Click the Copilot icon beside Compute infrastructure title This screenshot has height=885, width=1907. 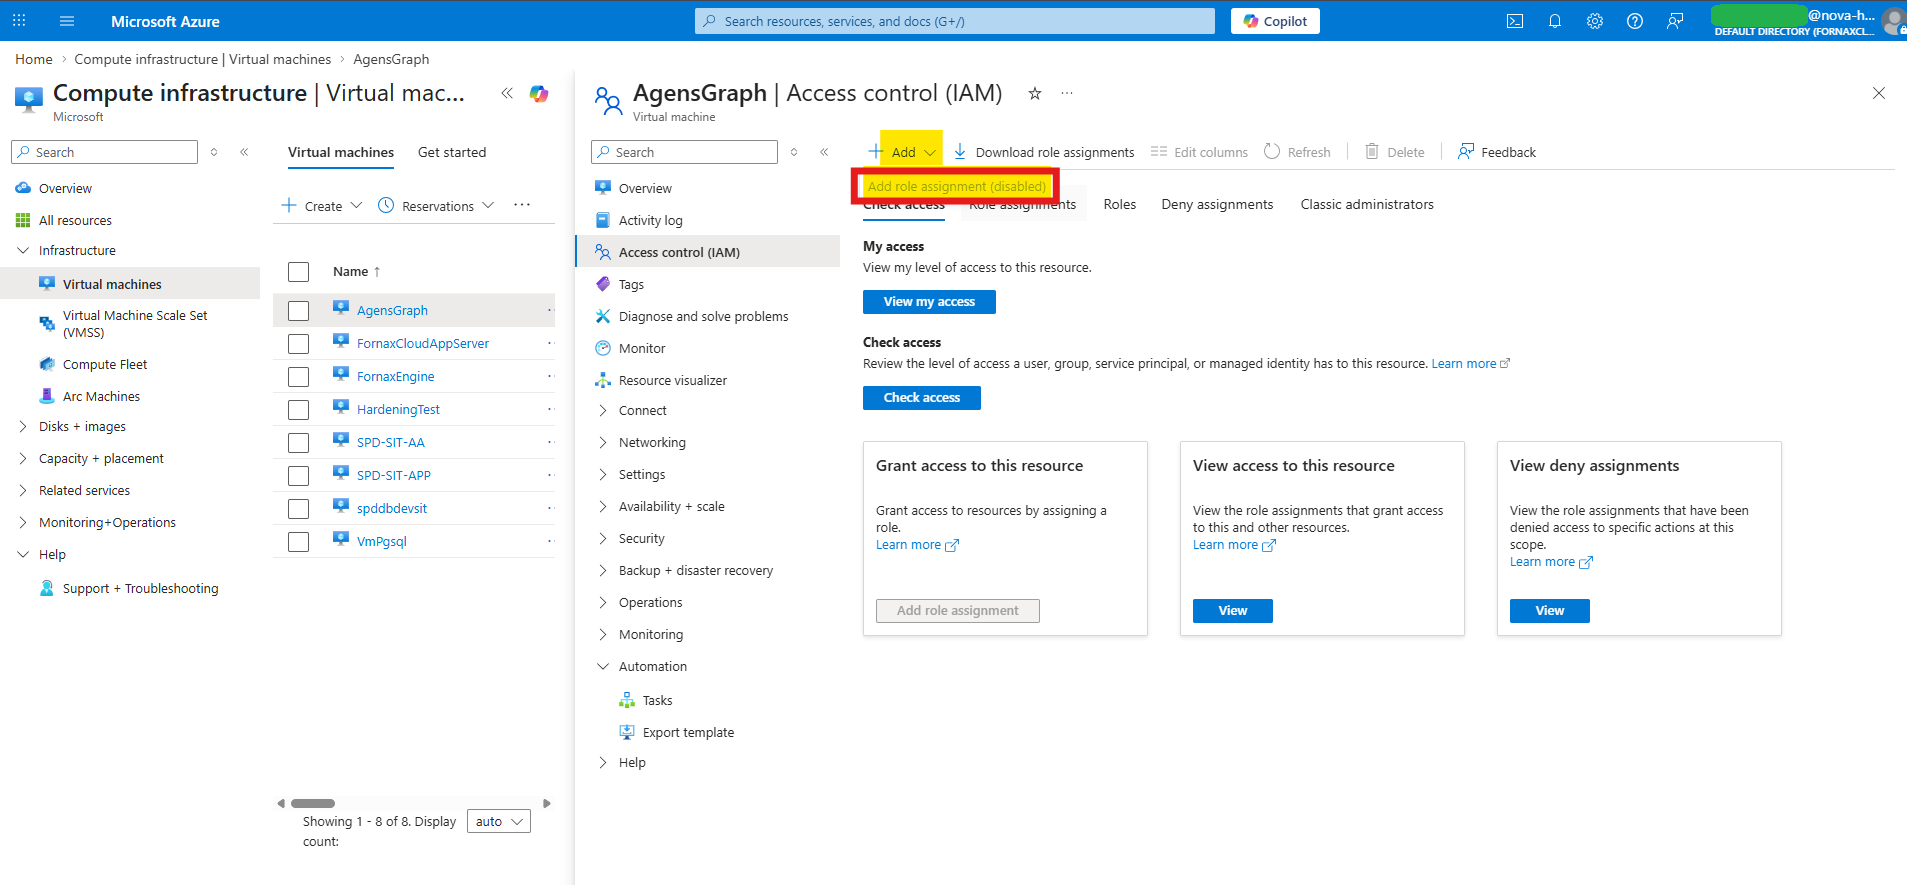[x=539, y=93]
